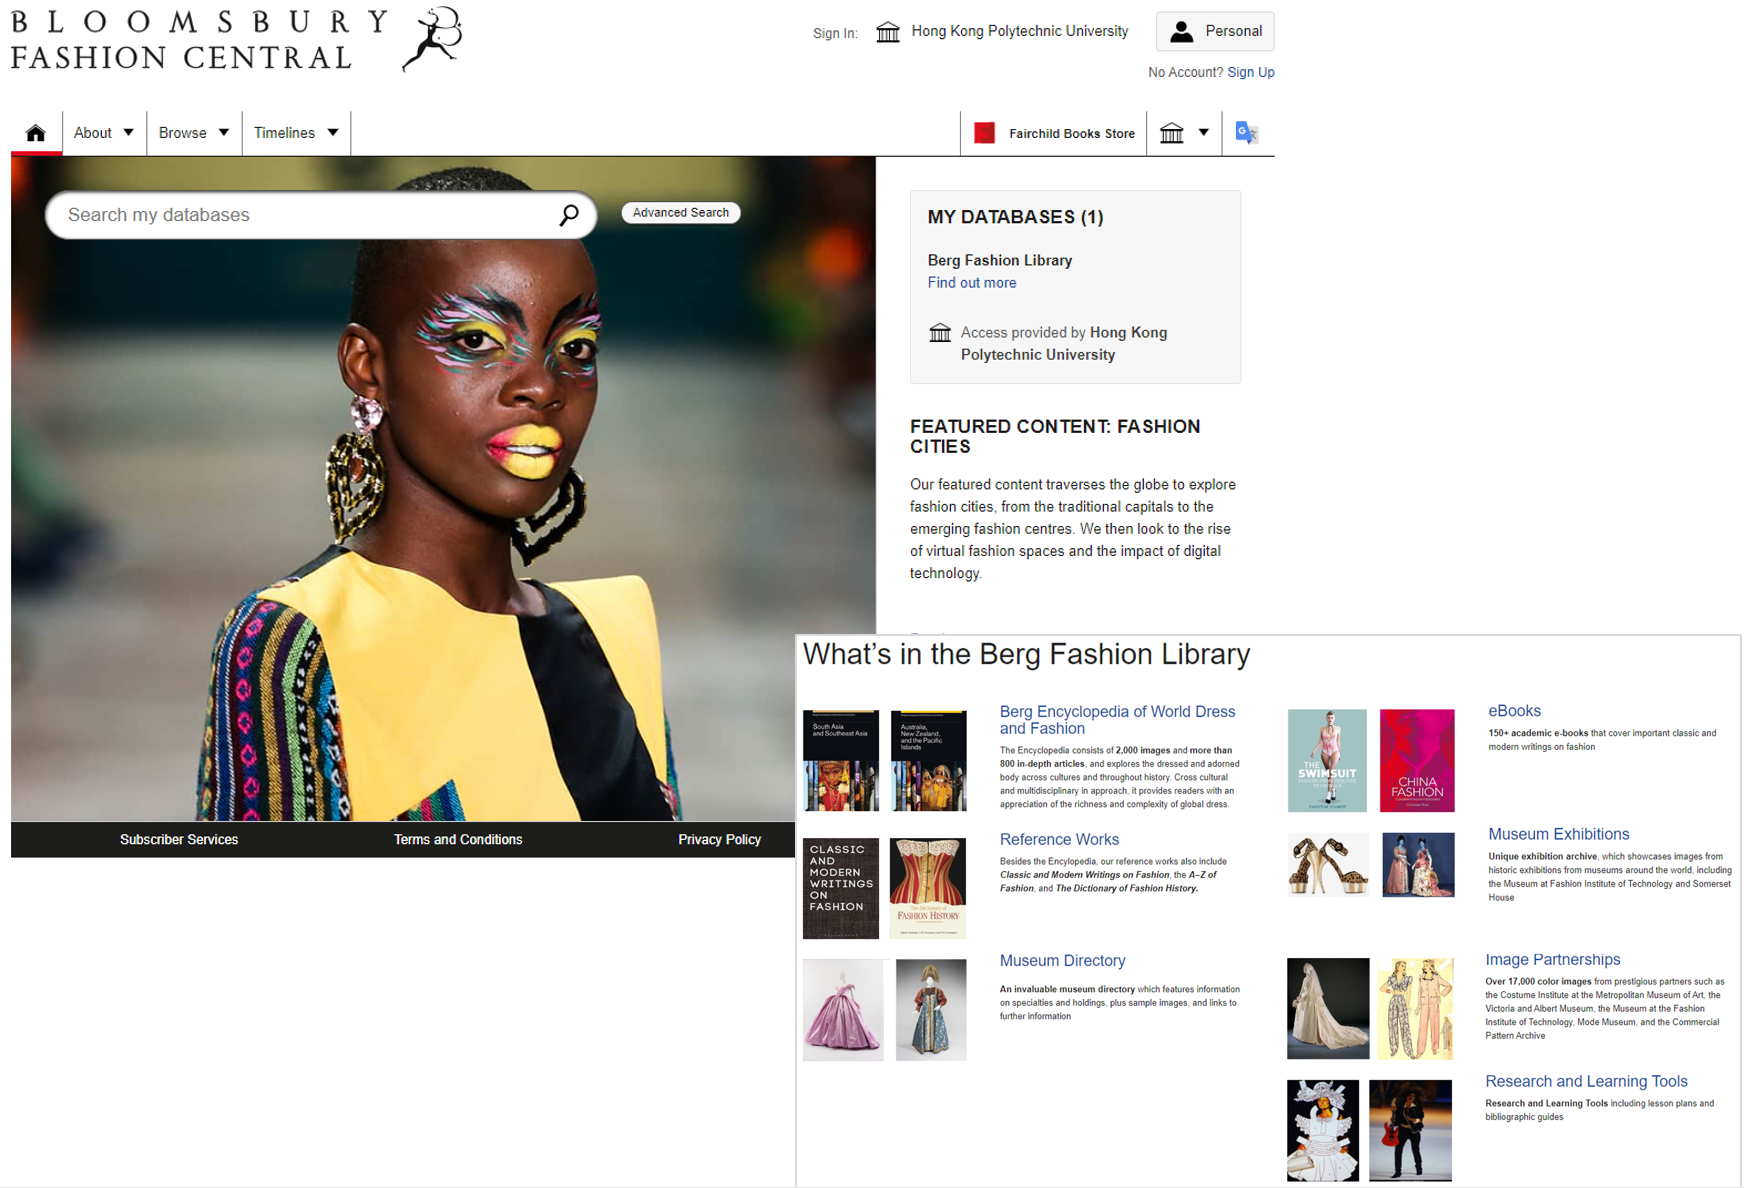
Task: Click the Dictionary of Fashion History cover
Action: pos(928,888)
